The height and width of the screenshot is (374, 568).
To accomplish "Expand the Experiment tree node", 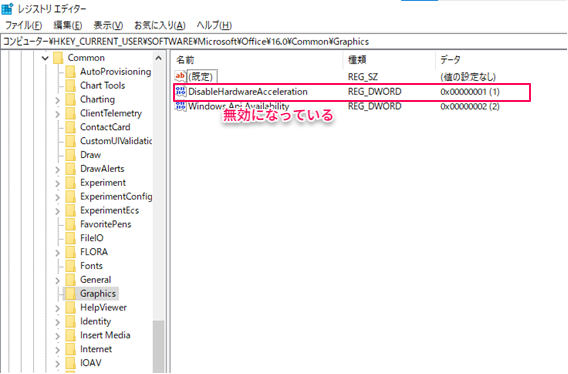I will (58, 183).
